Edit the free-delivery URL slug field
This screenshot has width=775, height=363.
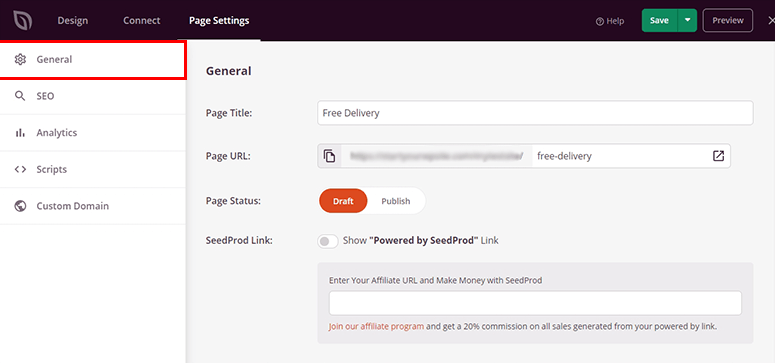(x=620, y=156)
